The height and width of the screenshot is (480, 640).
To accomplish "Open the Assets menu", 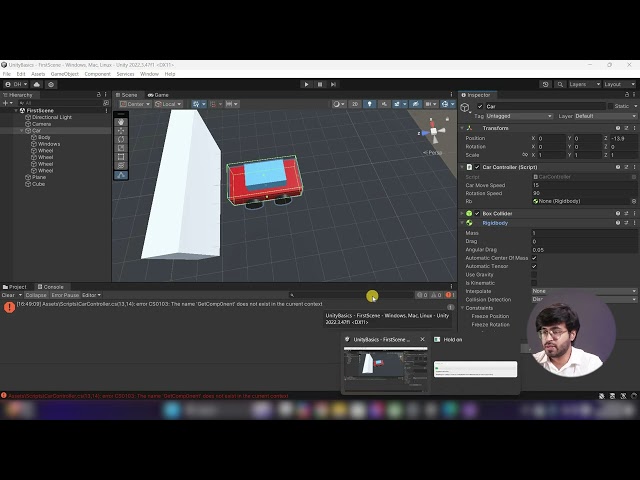I will tap(38, 74).
